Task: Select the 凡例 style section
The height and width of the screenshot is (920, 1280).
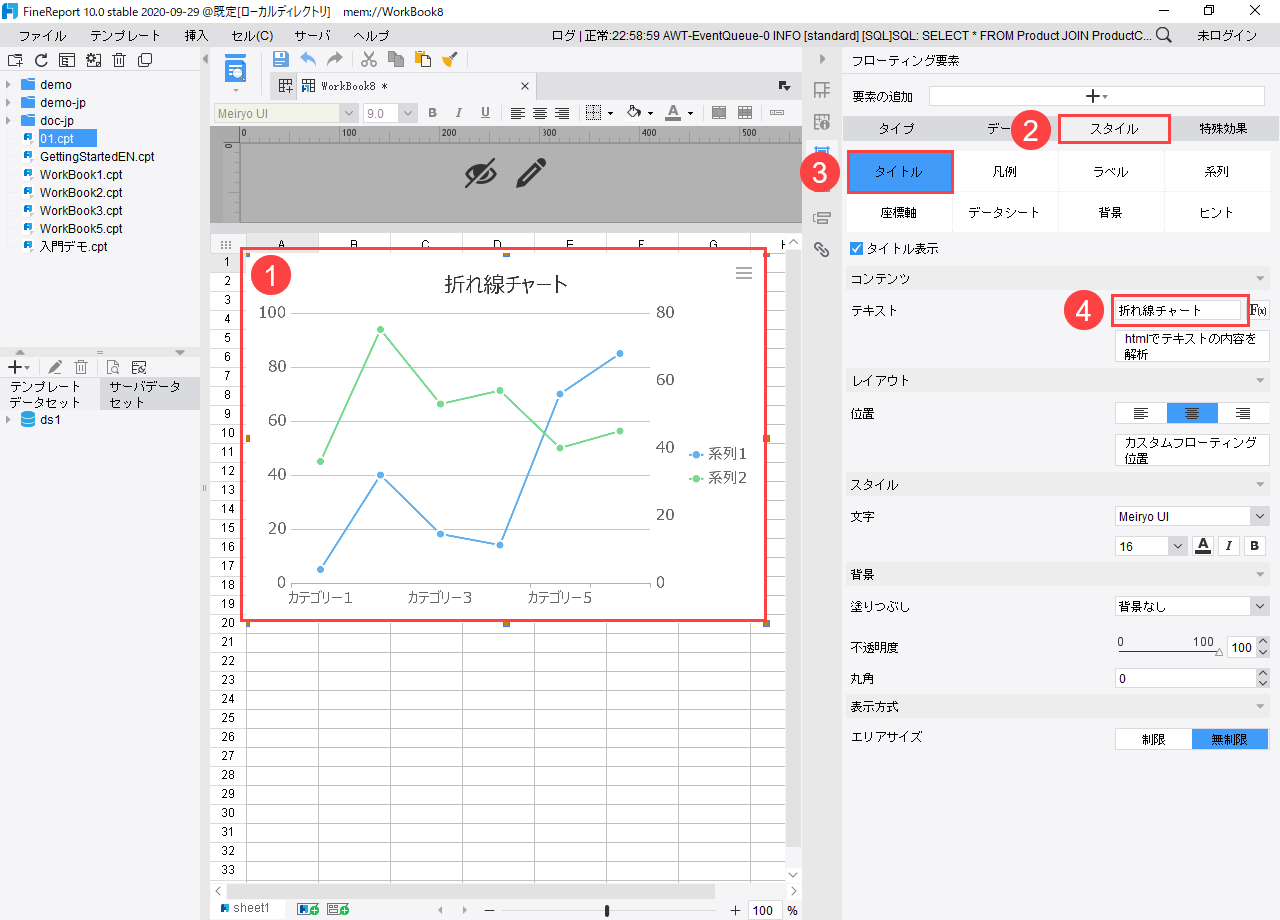Action: tap(1005, 172)
